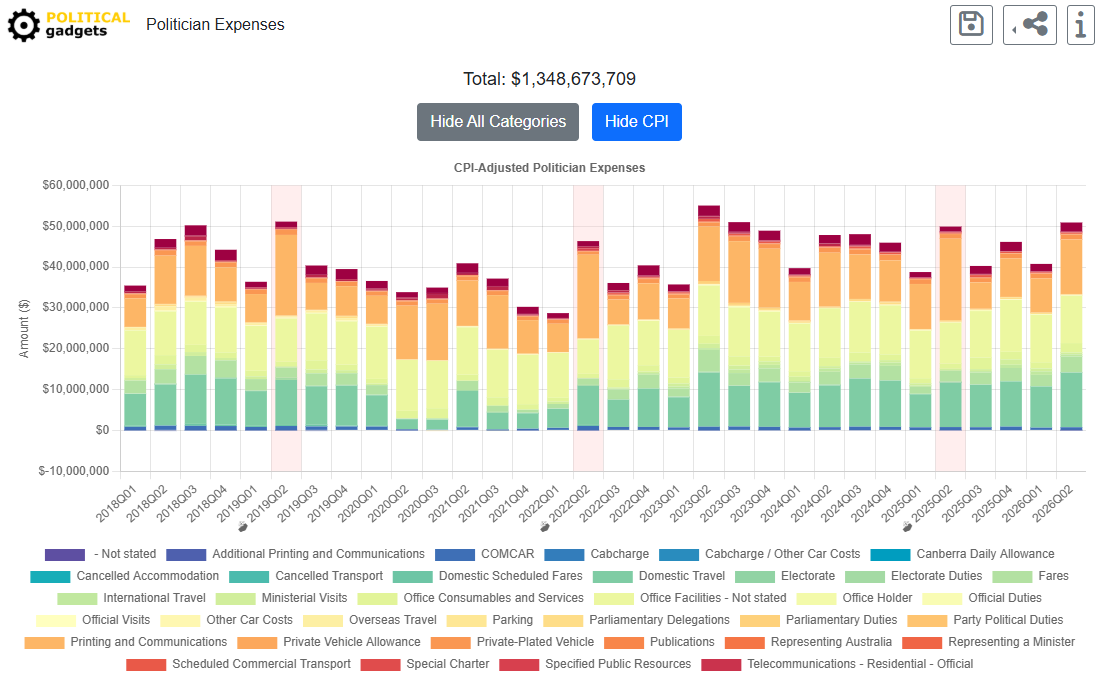Click Parliamentary Duties legend label

click(841, 620)
